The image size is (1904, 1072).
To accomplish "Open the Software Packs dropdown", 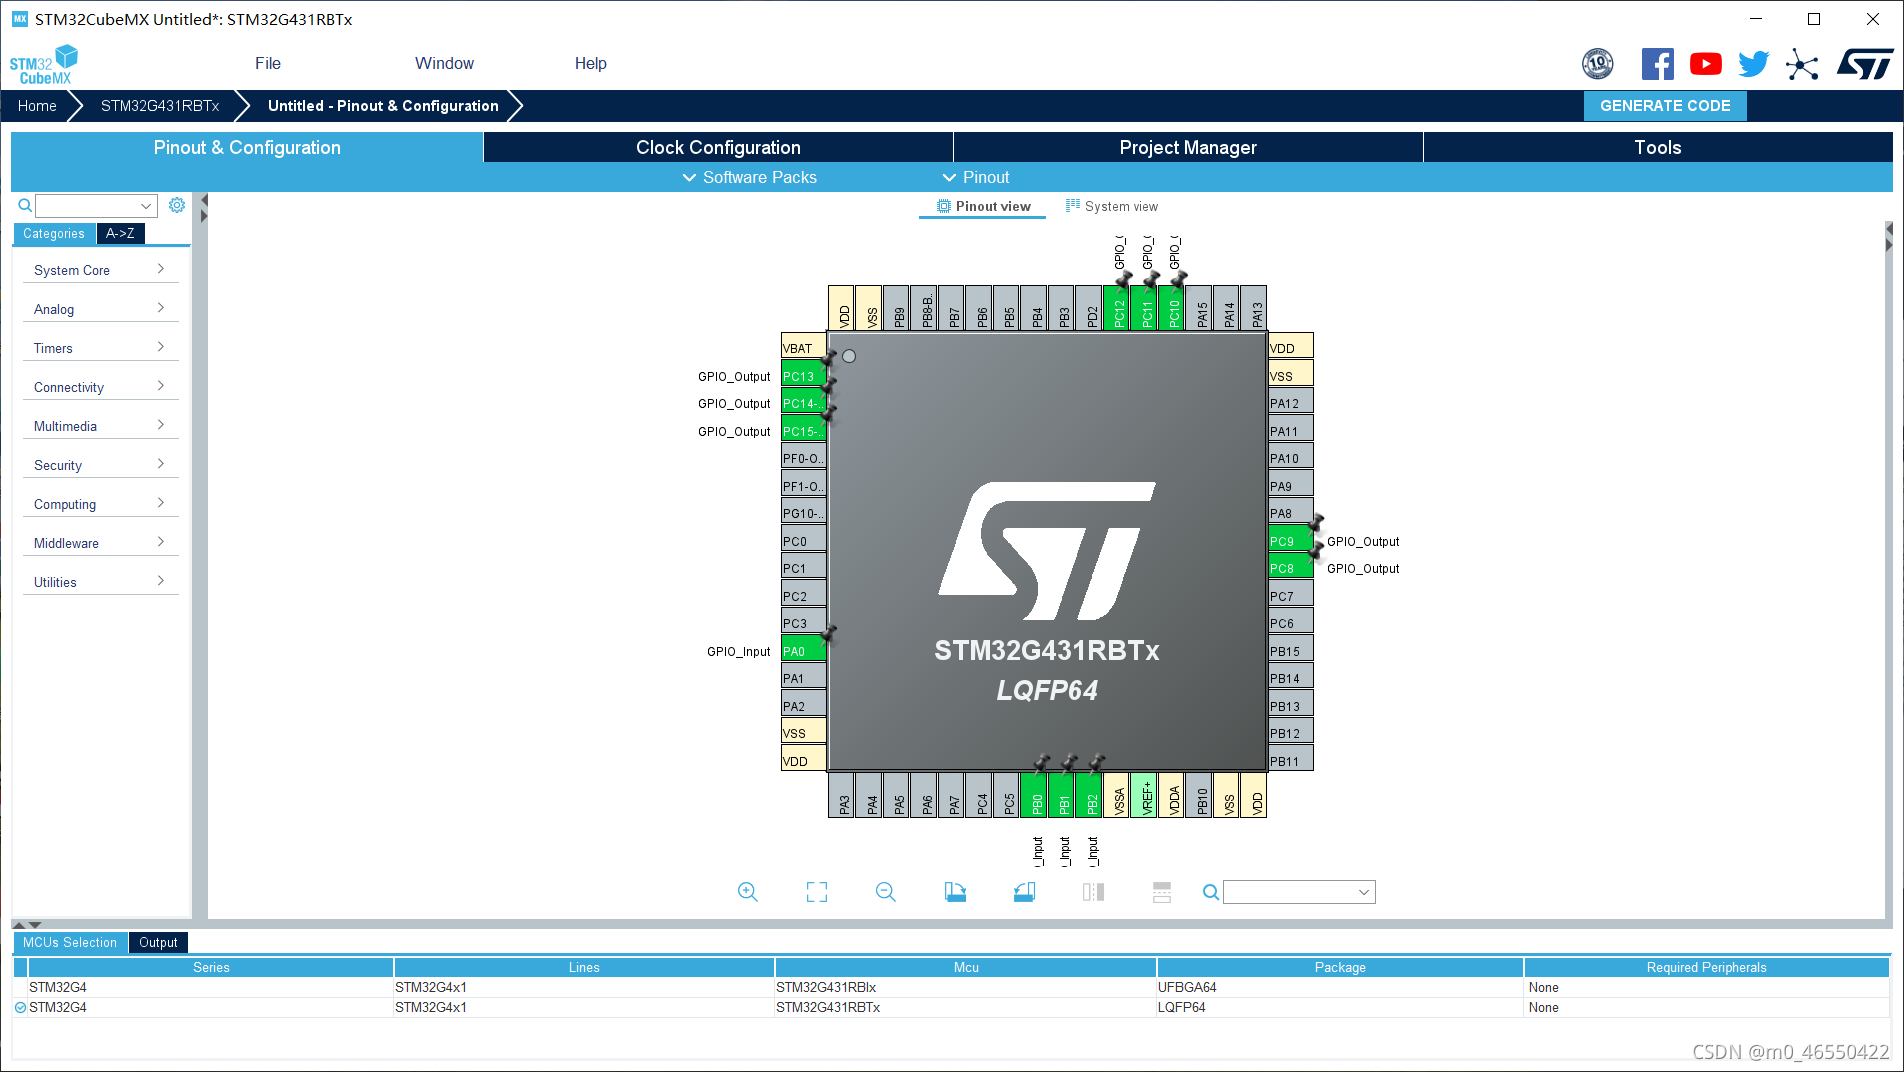I will coord(749,177).
